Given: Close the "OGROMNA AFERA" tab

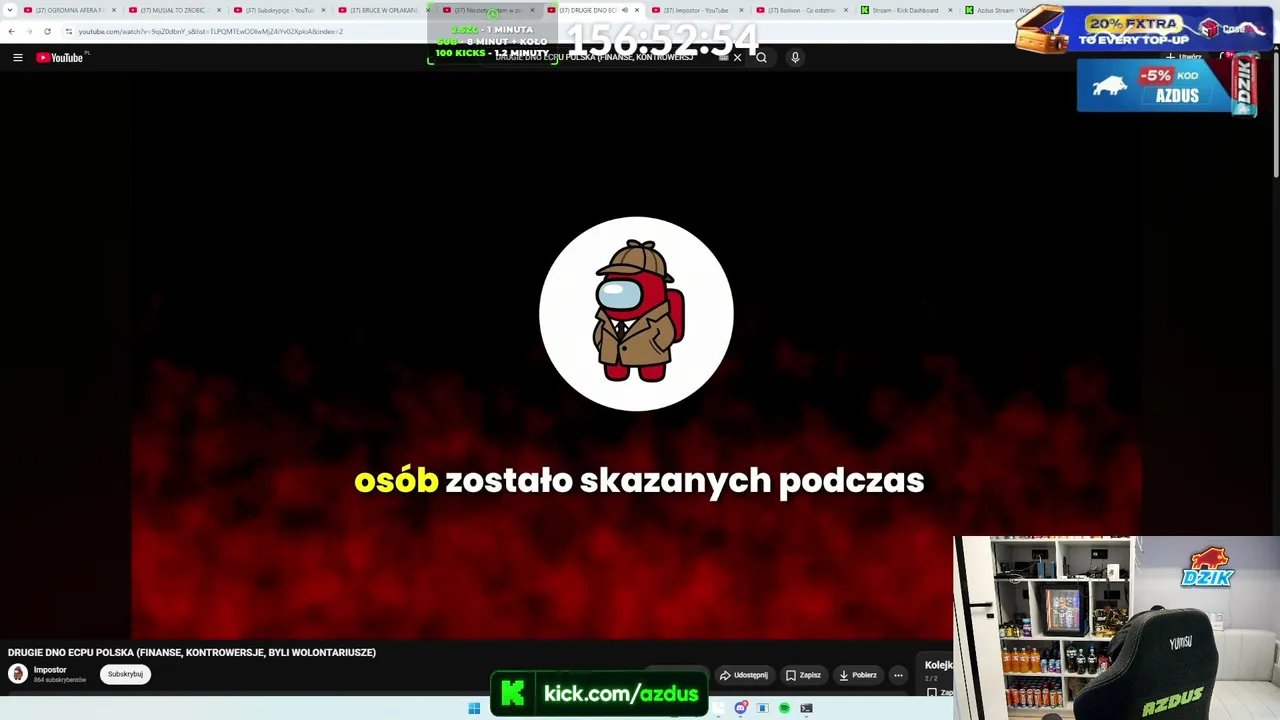Looking at the screenshot, I should pos(114,10).
